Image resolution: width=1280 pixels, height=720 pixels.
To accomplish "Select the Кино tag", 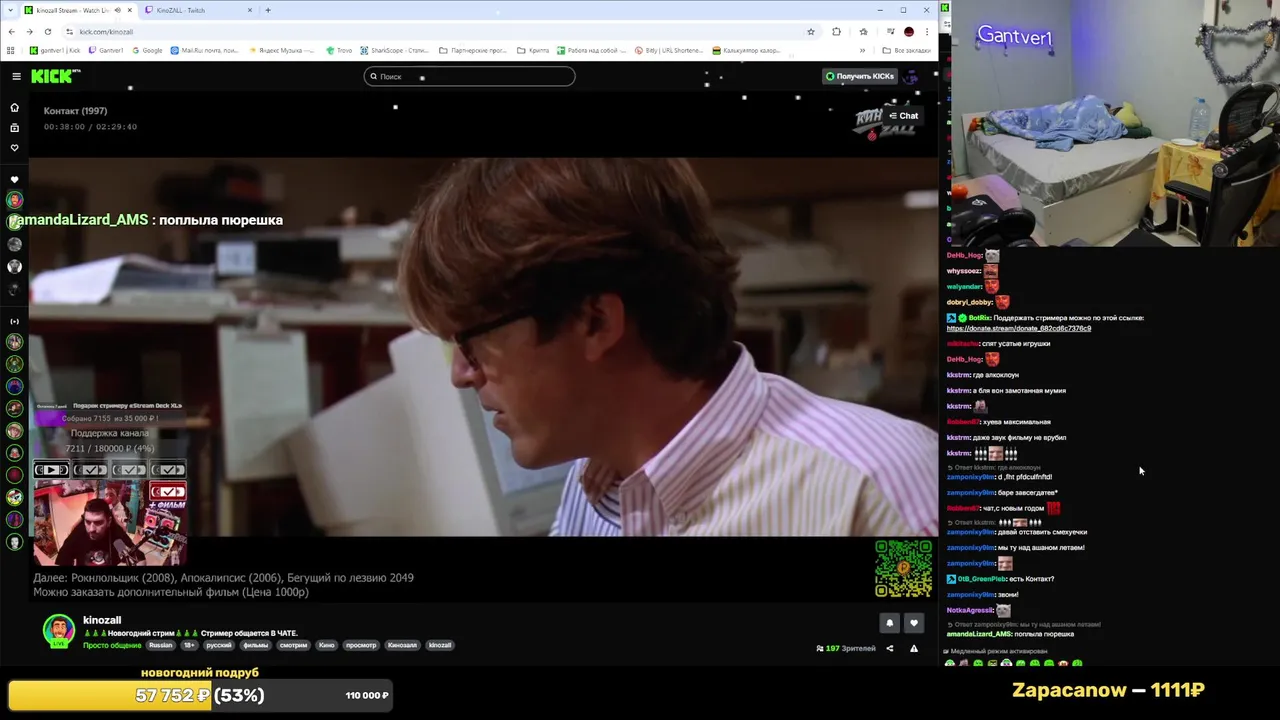I will pos(326,645).
